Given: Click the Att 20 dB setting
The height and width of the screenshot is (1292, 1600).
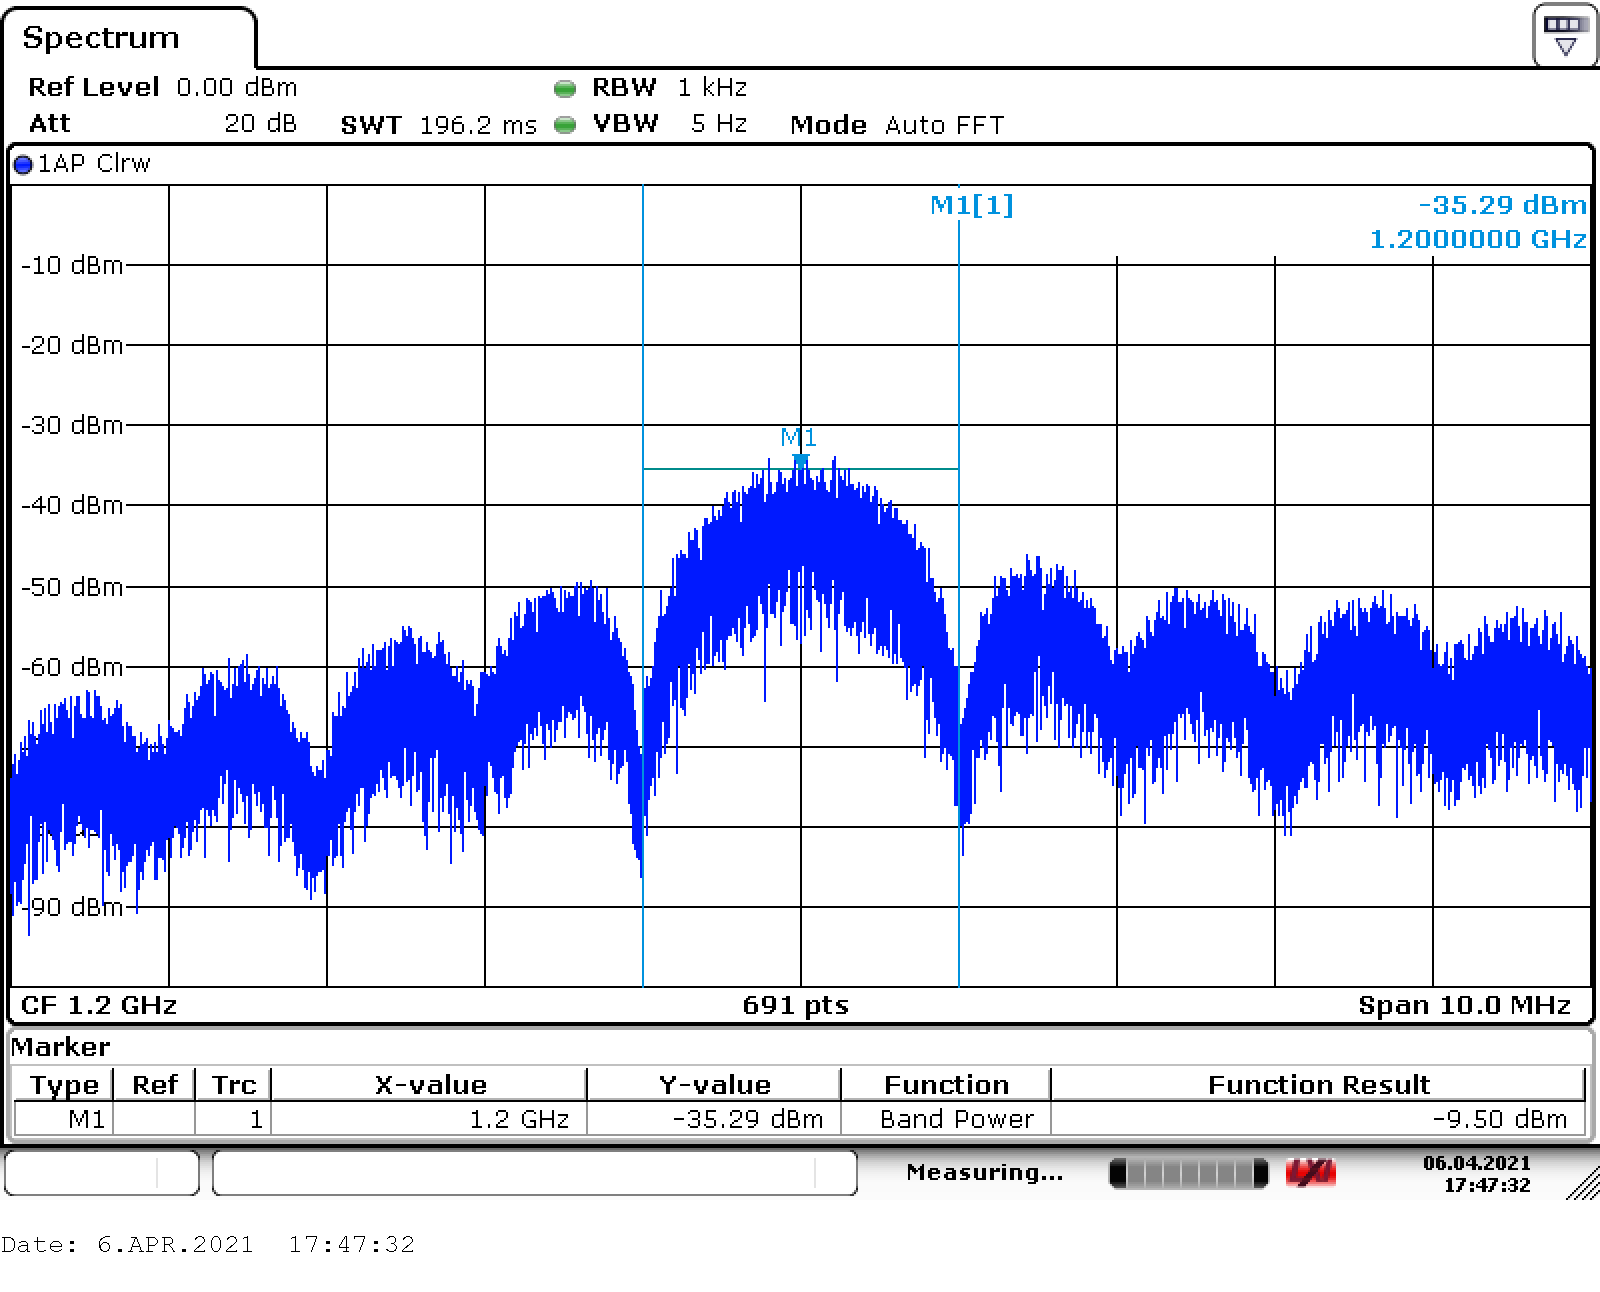Looking at the screenshot, I should [x=162, y=124].
